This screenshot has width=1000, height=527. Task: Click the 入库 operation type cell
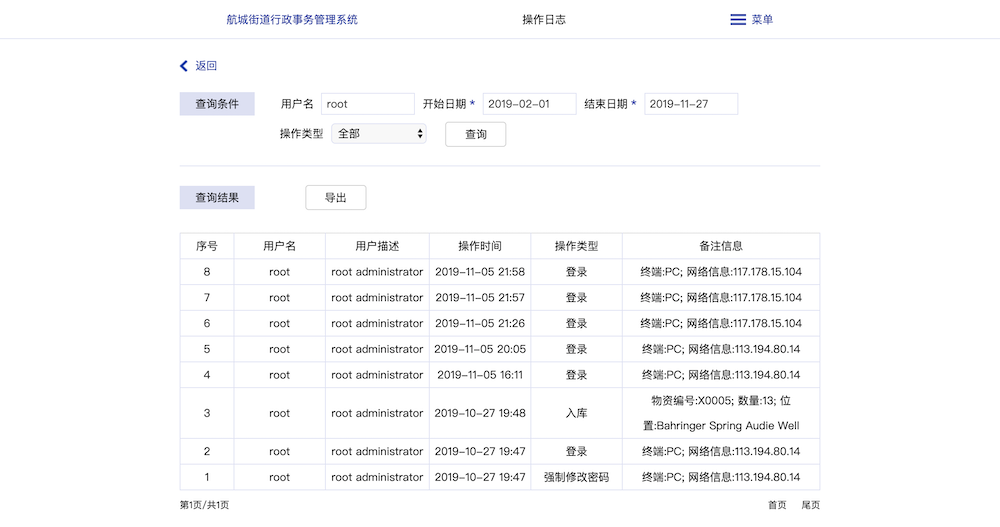pos(577,413)
